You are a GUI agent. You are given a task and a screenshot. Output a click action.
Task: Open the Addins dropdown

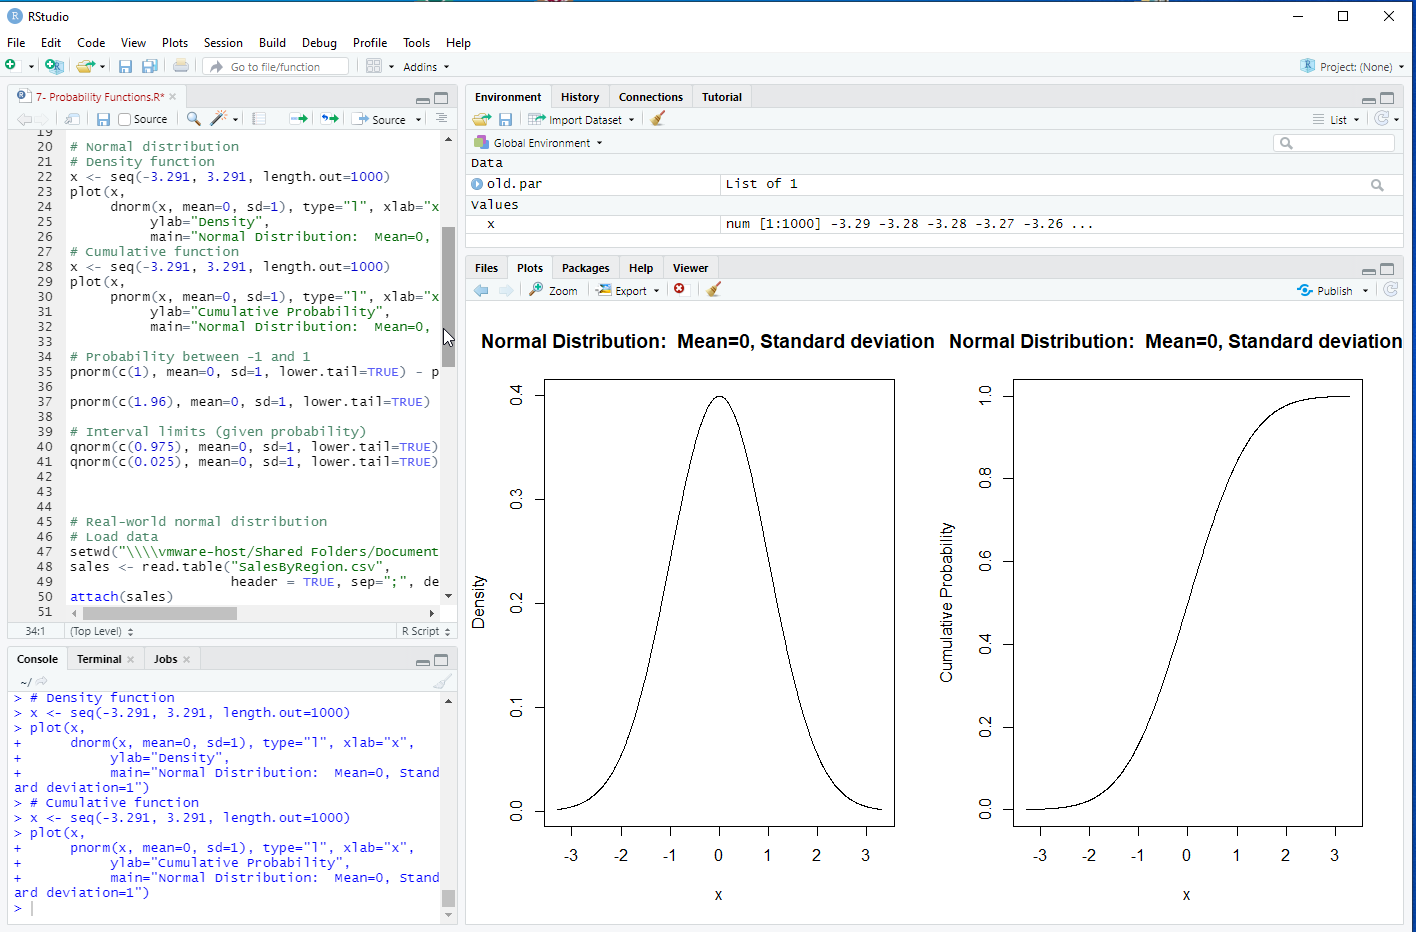426,67
